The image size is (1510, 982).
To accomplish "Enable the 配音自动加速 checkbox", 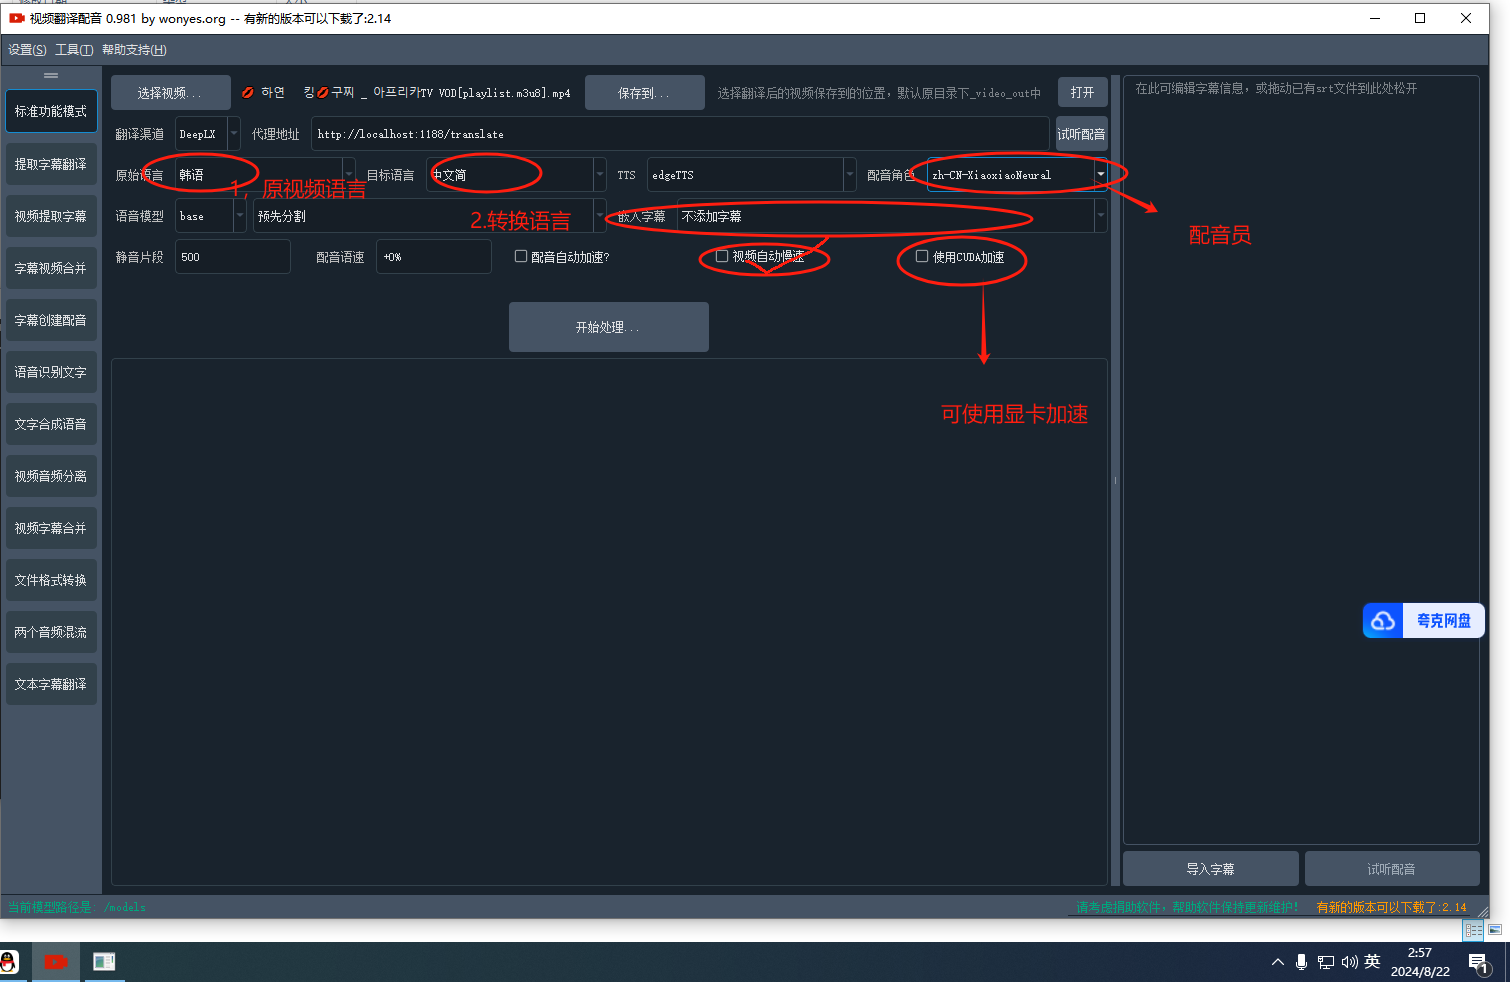I will click(521, 257).
